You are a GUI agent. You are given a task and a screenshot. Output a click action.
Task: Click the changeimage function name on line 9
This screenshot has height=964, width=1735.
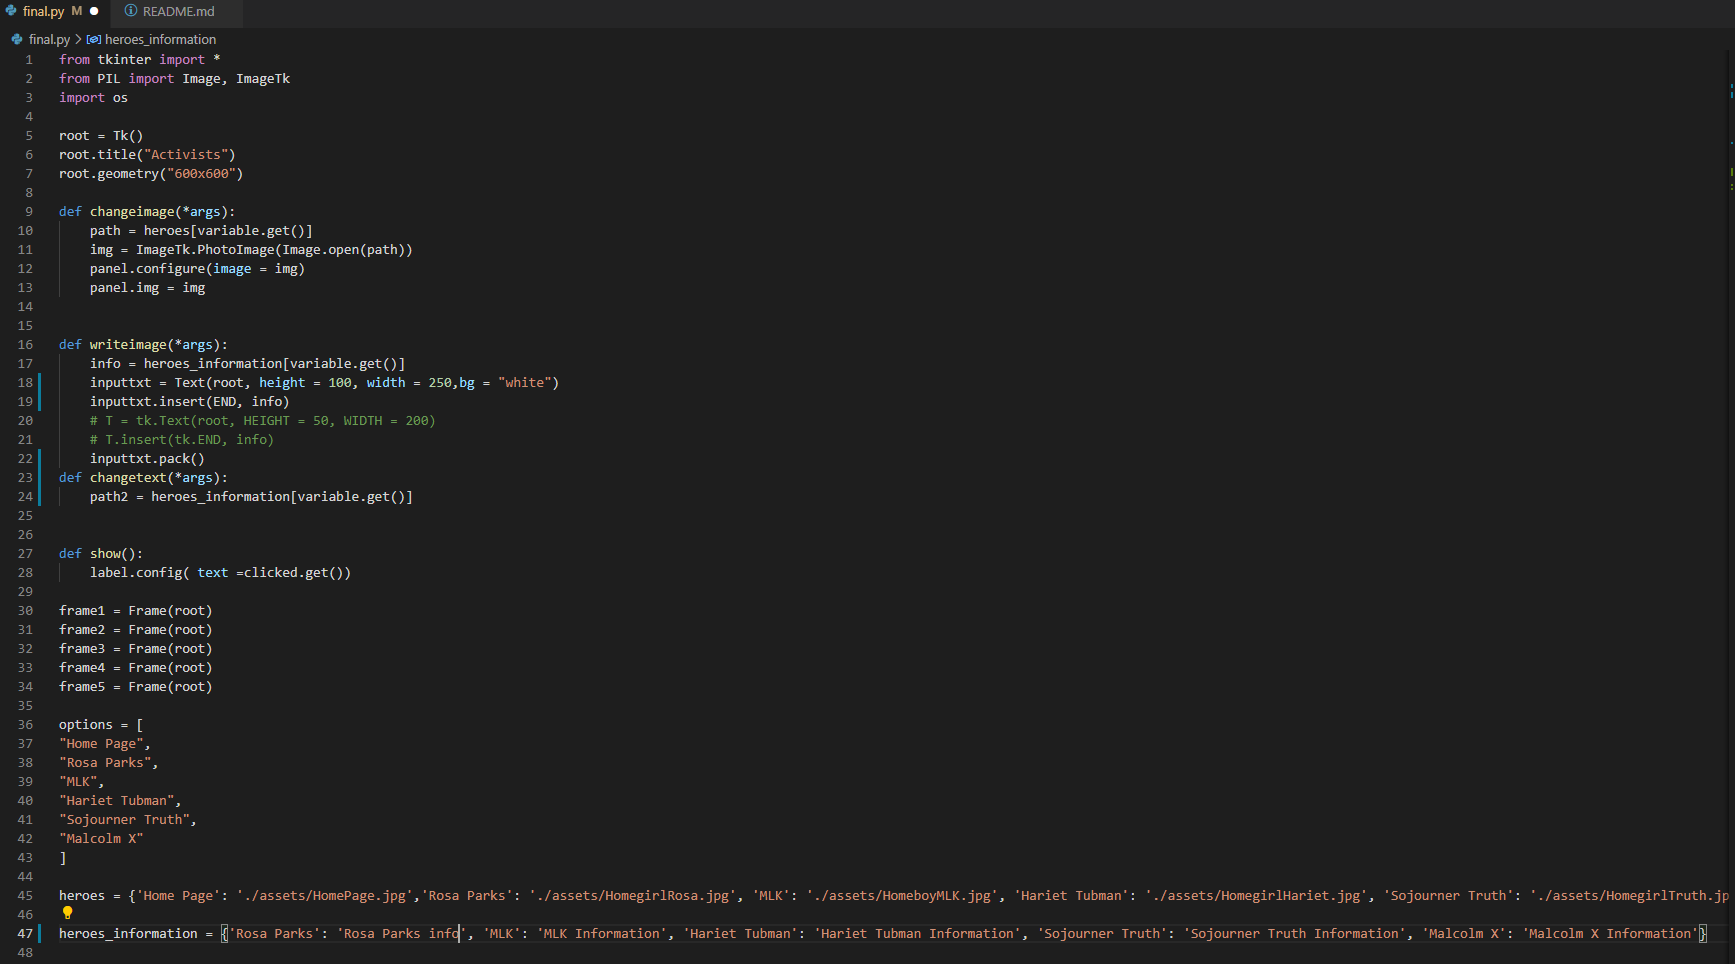coord(133,211)
